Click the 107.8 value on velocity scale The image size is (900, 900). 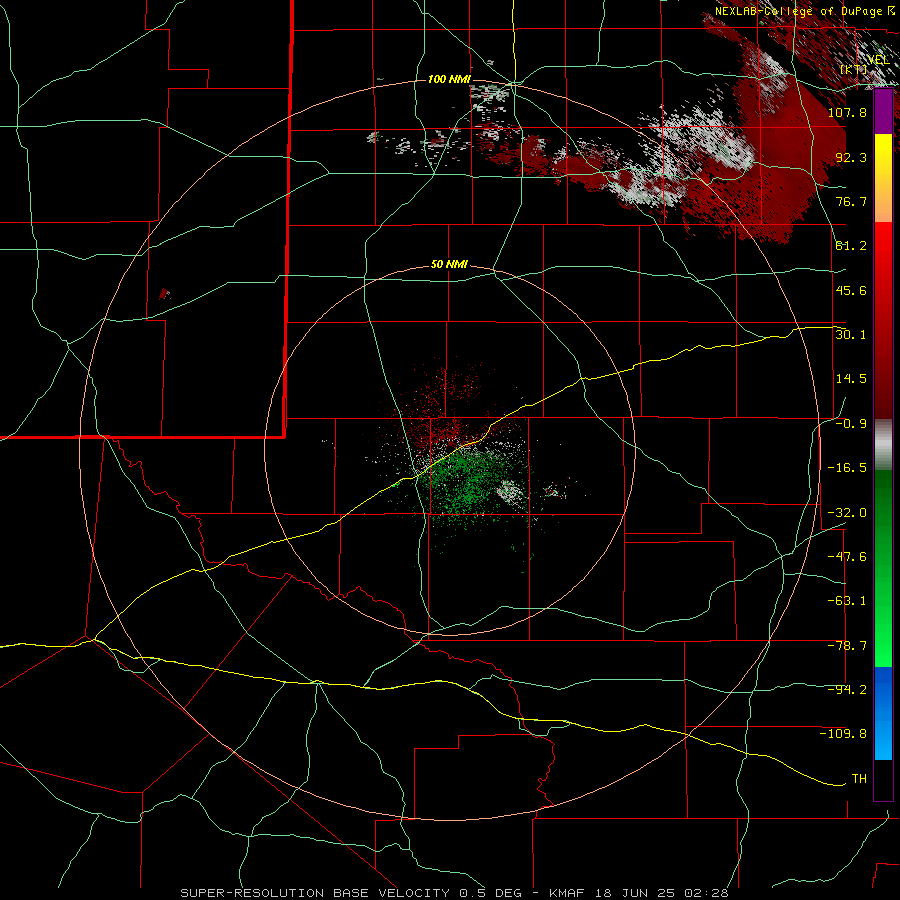pyautogui.click(x=847, y=112)
